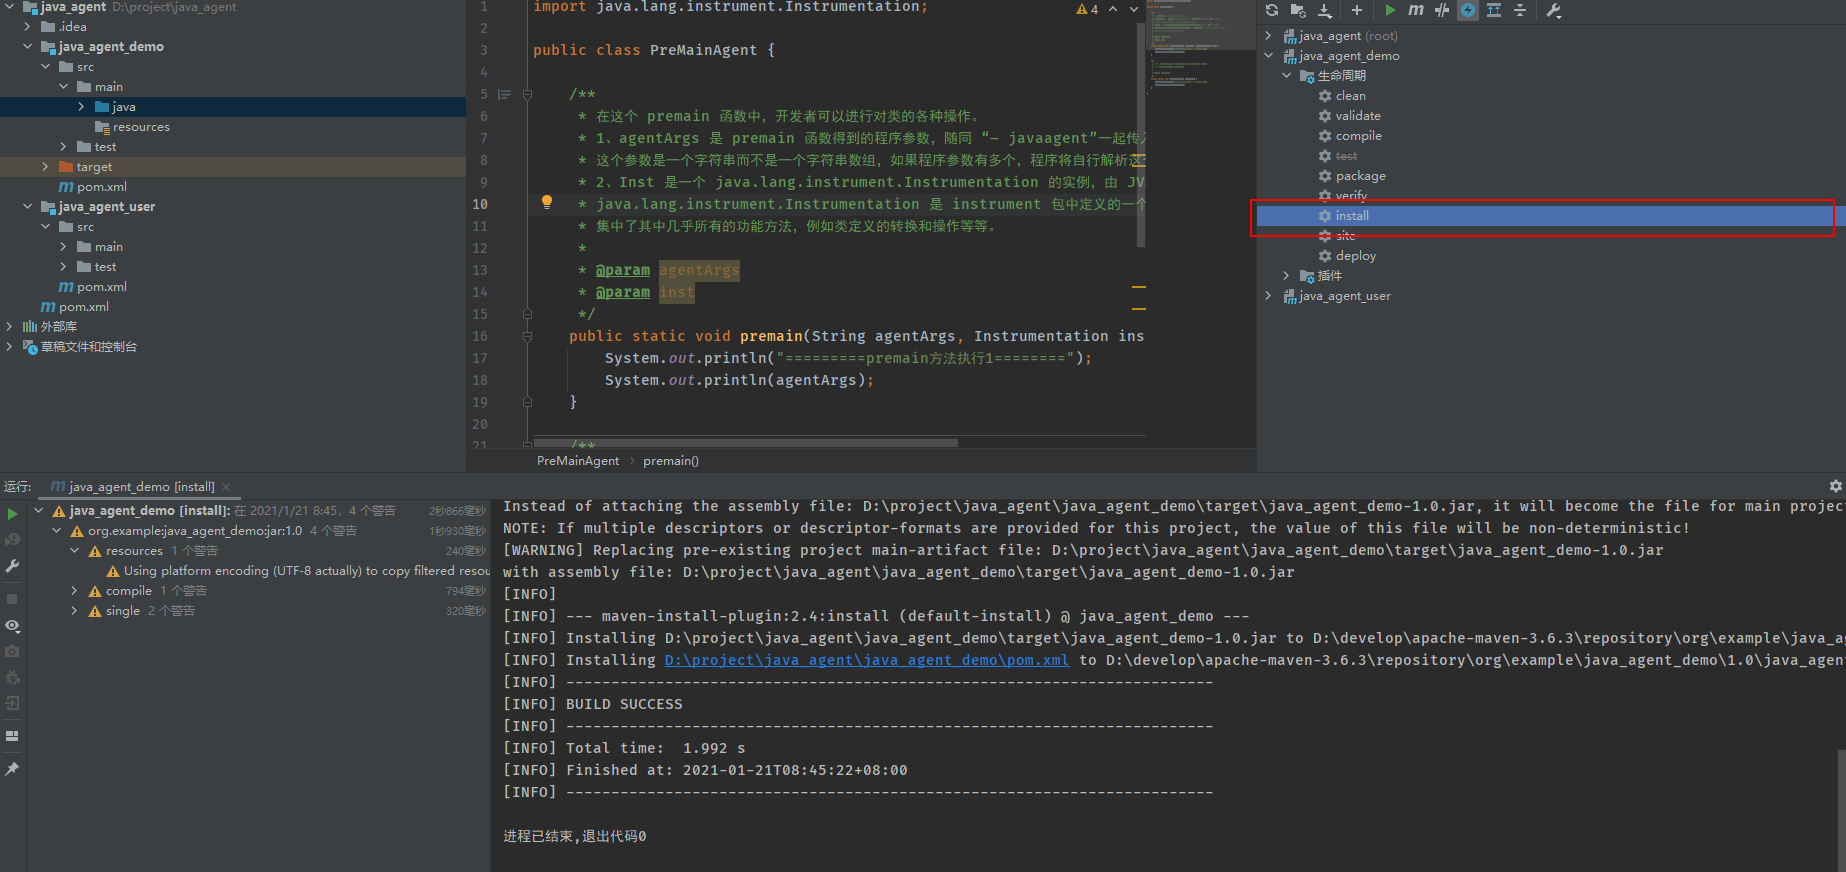Toggle Maven skip tests mode

[x=1442, y=10]
